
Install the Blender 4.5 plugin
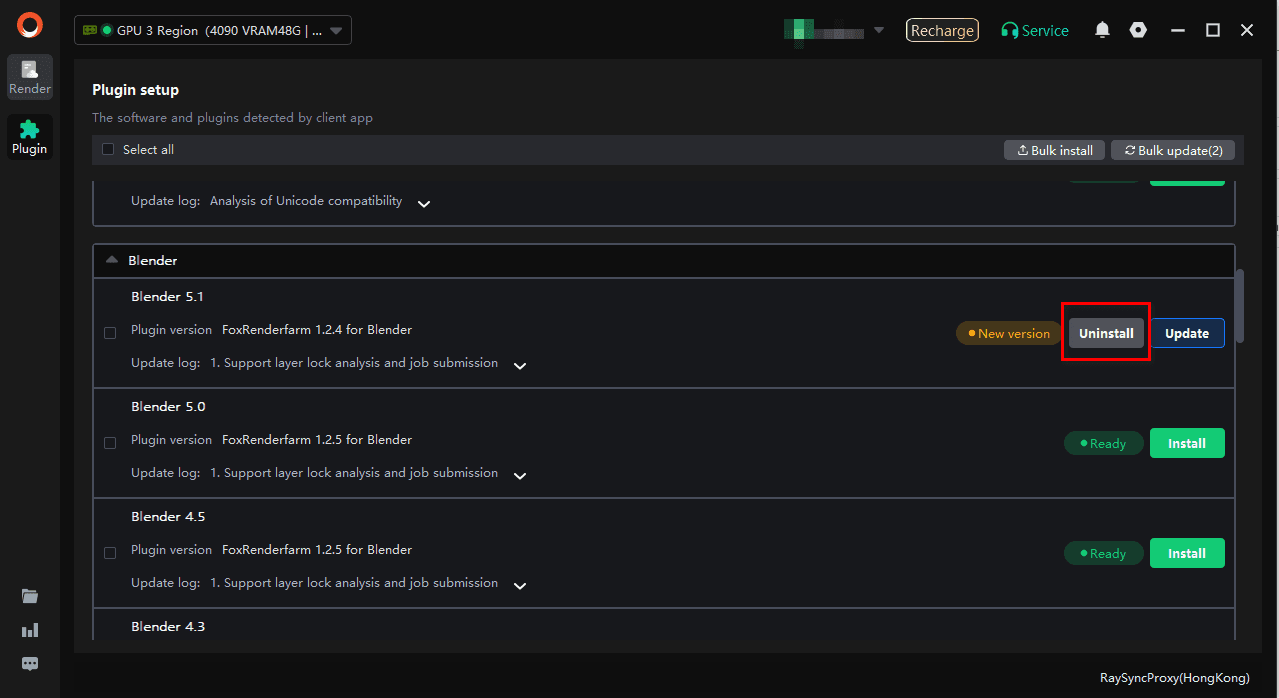click(x=1187, y=553)
